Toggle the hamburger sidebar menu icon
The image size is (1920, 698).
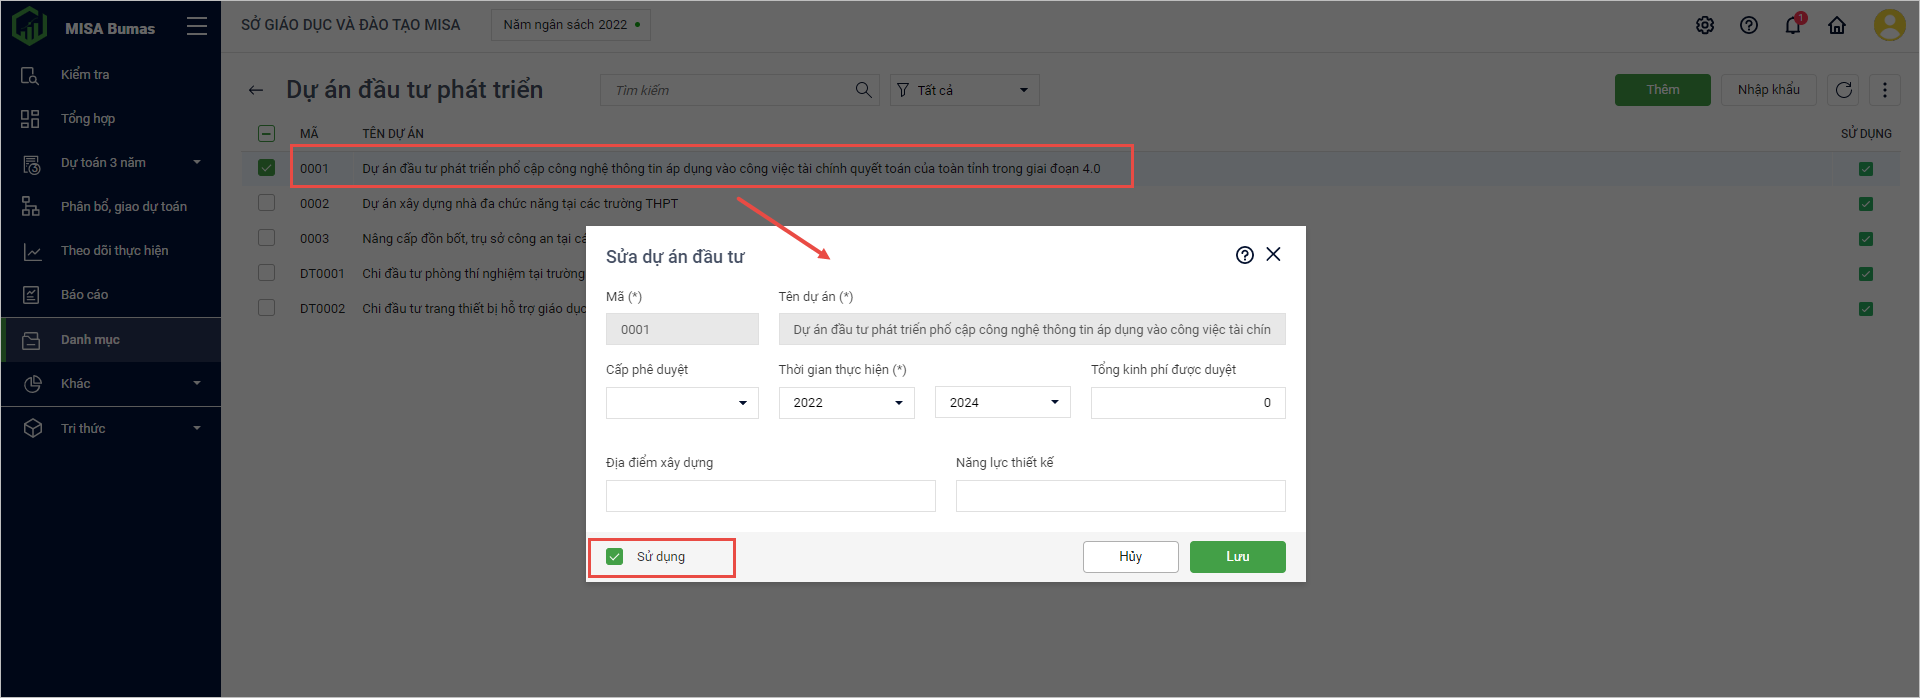coord(197,27)
